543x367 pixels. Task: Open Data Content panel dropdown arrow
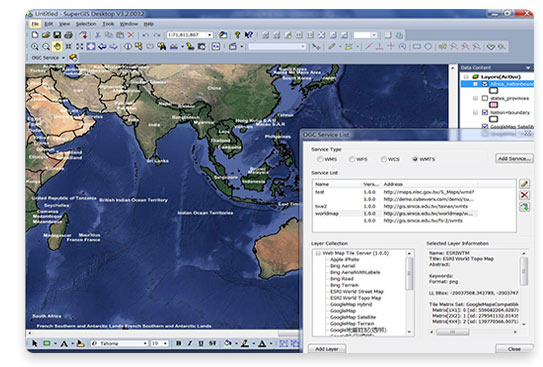pyautogui.click(x=528, y=68)
